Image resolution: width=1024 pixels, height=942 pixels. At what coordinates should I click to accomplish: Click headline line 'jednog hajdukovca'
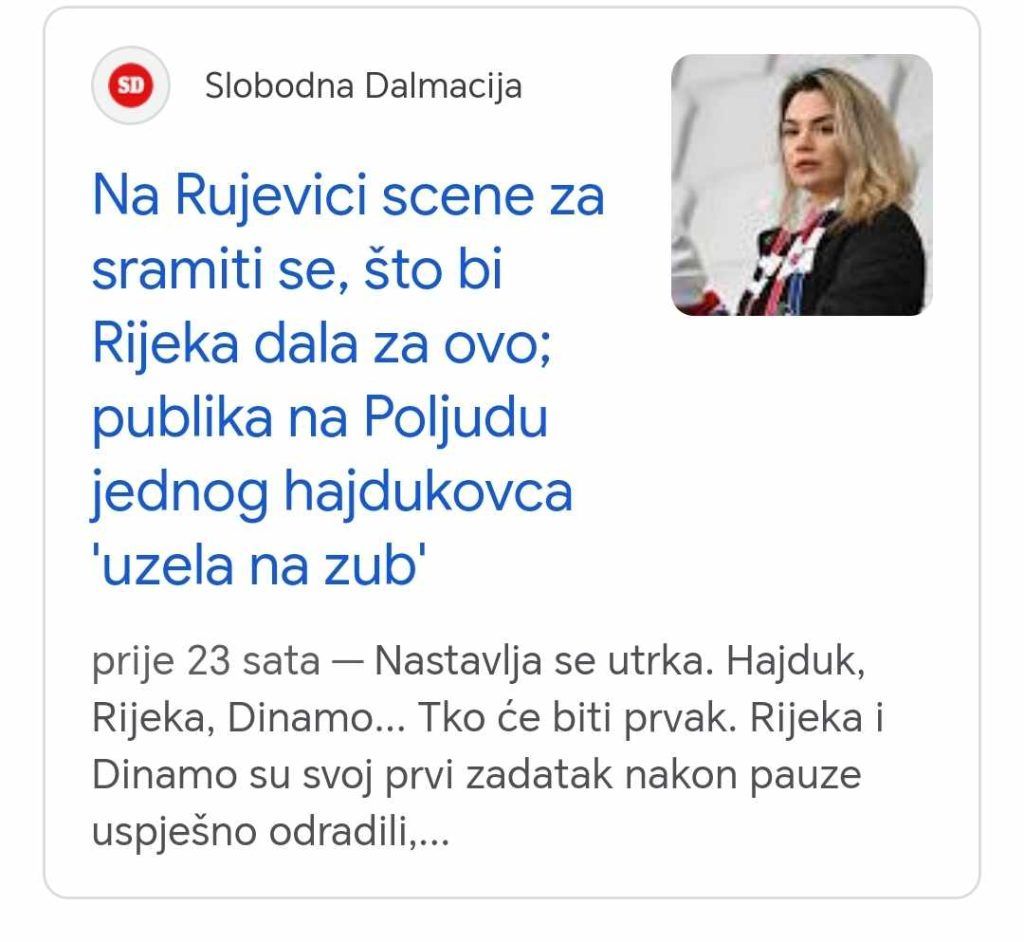click(332, 493)
